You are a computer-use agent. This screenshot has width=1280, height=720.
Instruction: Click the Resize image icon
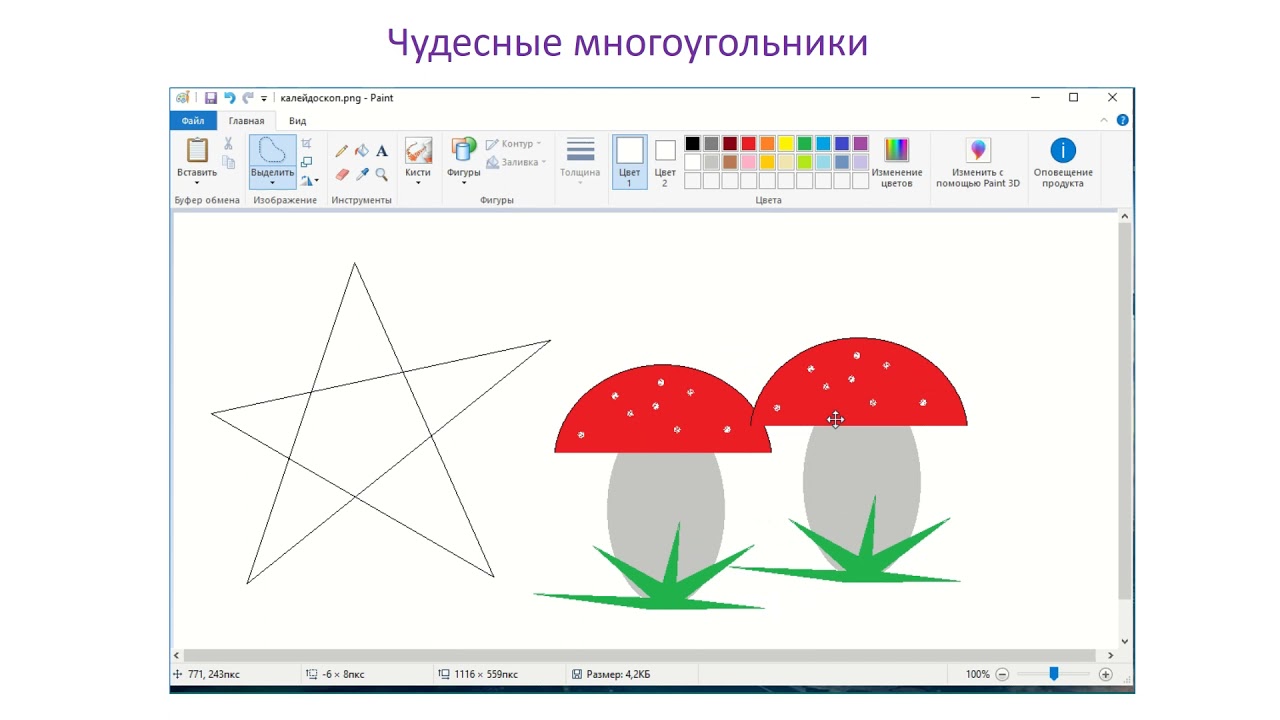click(307, 162)
